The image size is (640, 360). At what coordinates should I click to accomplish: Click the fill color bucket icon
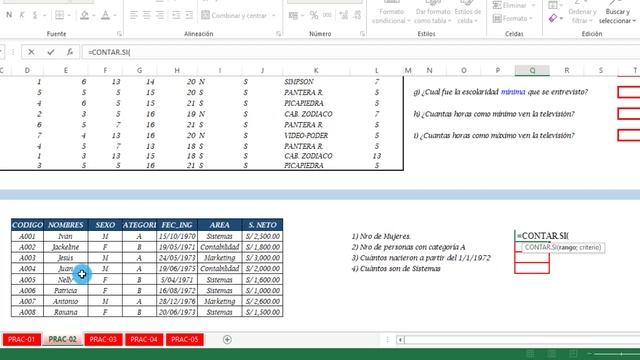(84, 15)
